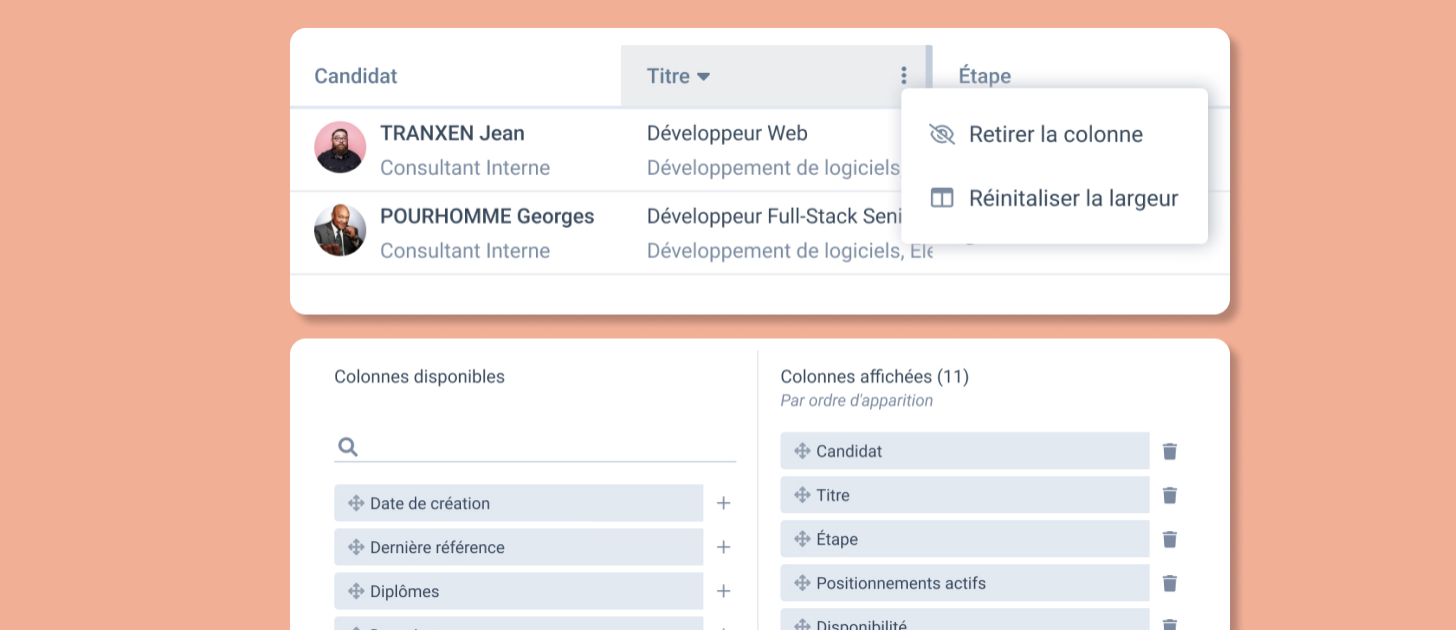Viewport: 1456px width, 630px height.
Task: Click the Étape column header
Action: pos(985,76)
